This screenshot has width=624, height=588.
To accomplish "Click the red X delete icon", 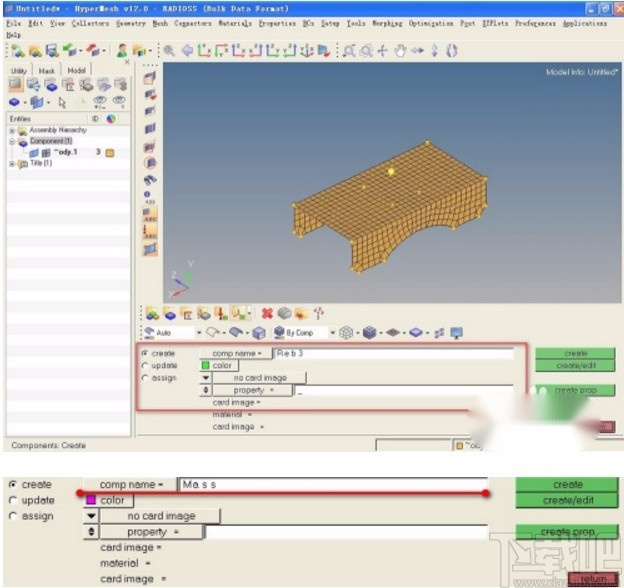I will [267, 313].
